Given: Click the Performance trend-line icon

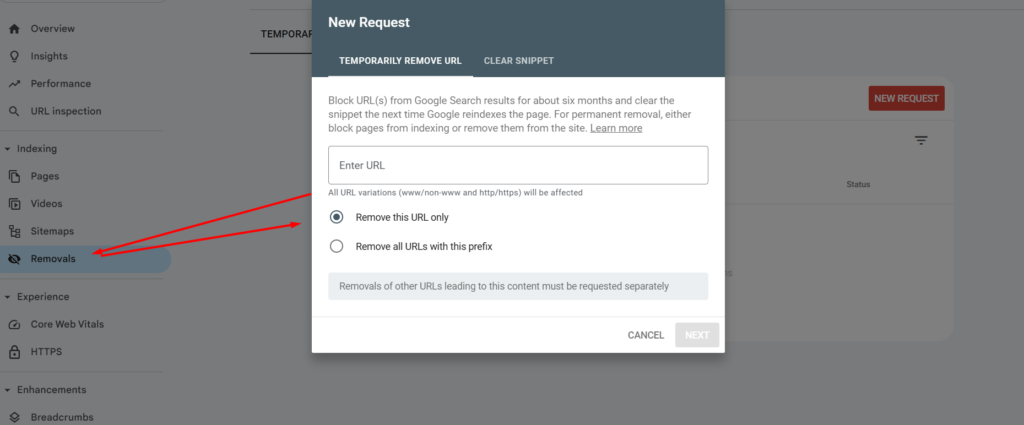Looking at the screenshot, I should (x=14, y=84).
